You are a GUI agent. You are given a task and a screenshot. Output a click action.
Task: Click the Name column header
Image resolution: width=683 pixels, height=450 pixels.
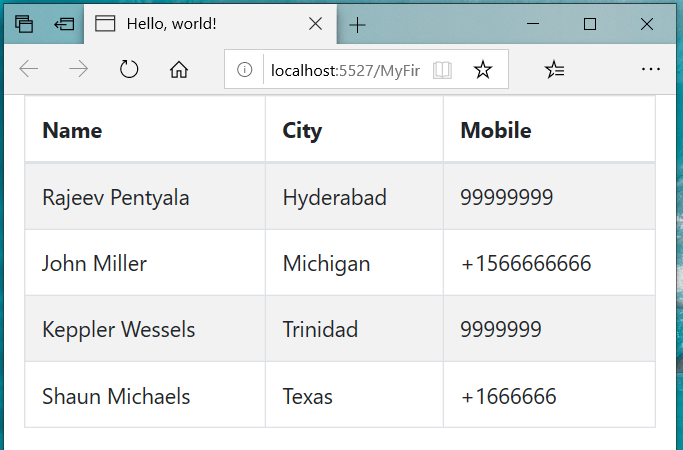coord(72,130)
